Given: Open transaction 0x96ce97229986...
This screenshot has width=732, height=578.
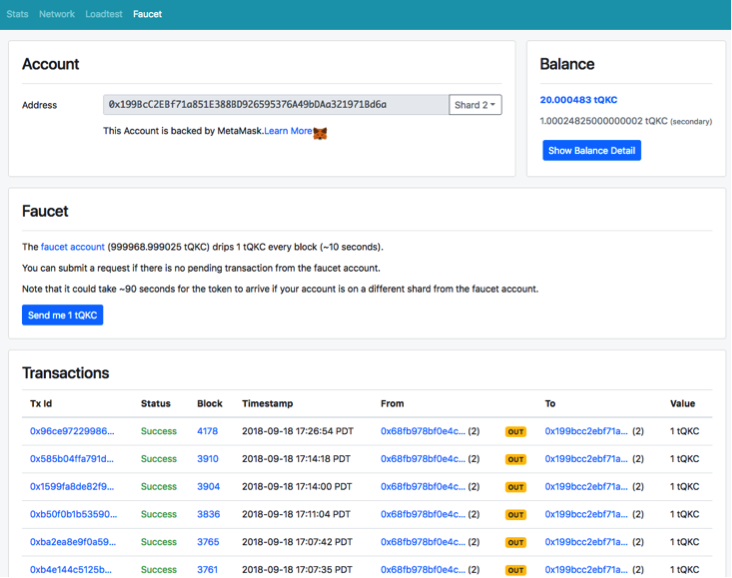Looking at the screenshot, I should pyautogui.click(x=72, y=431).
